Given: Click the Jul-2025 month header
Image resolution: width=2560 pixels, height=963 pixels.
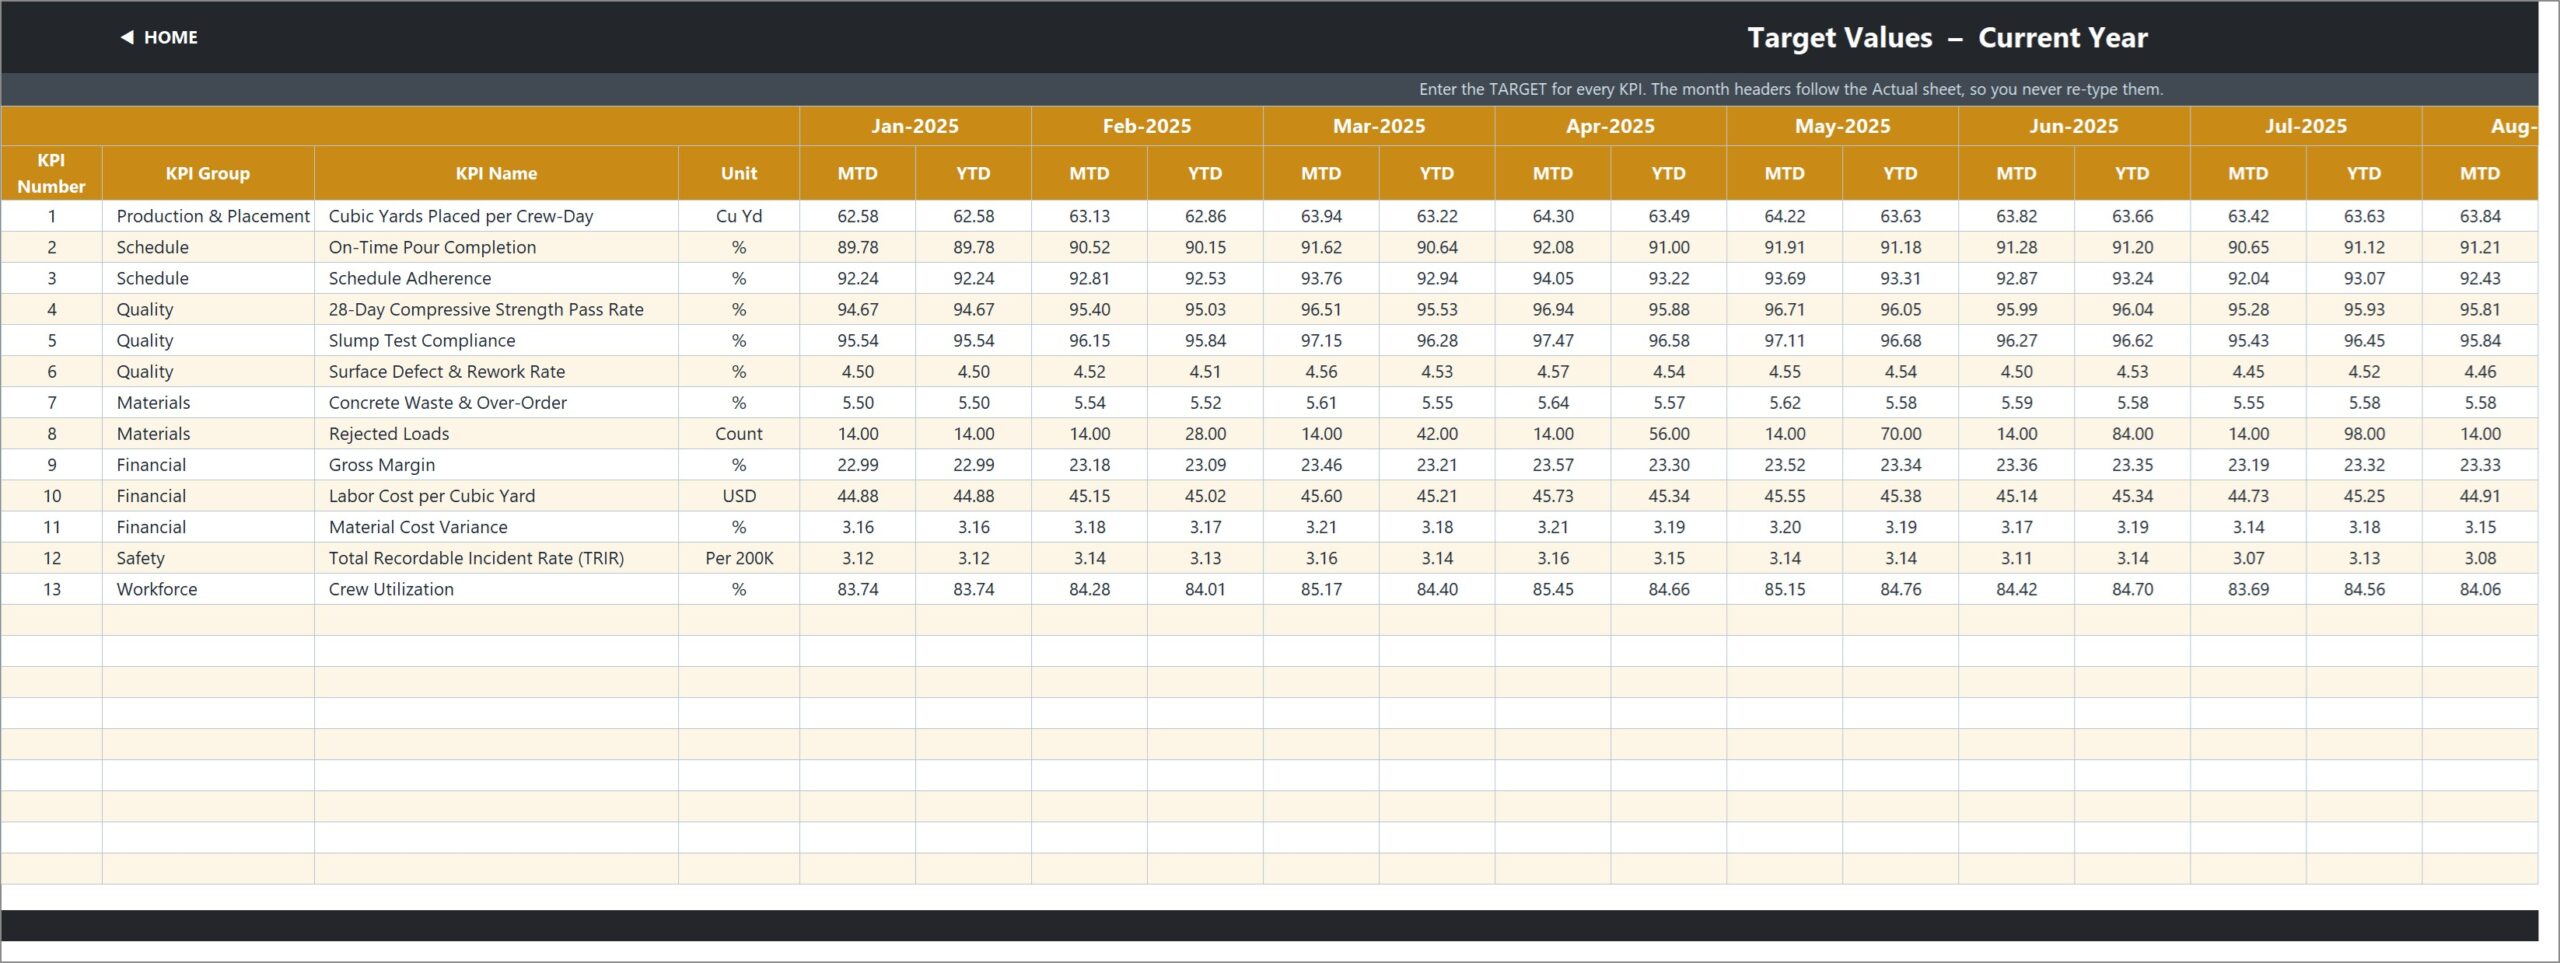Looking at the screenshot, I should click(x=2306, y=126).
